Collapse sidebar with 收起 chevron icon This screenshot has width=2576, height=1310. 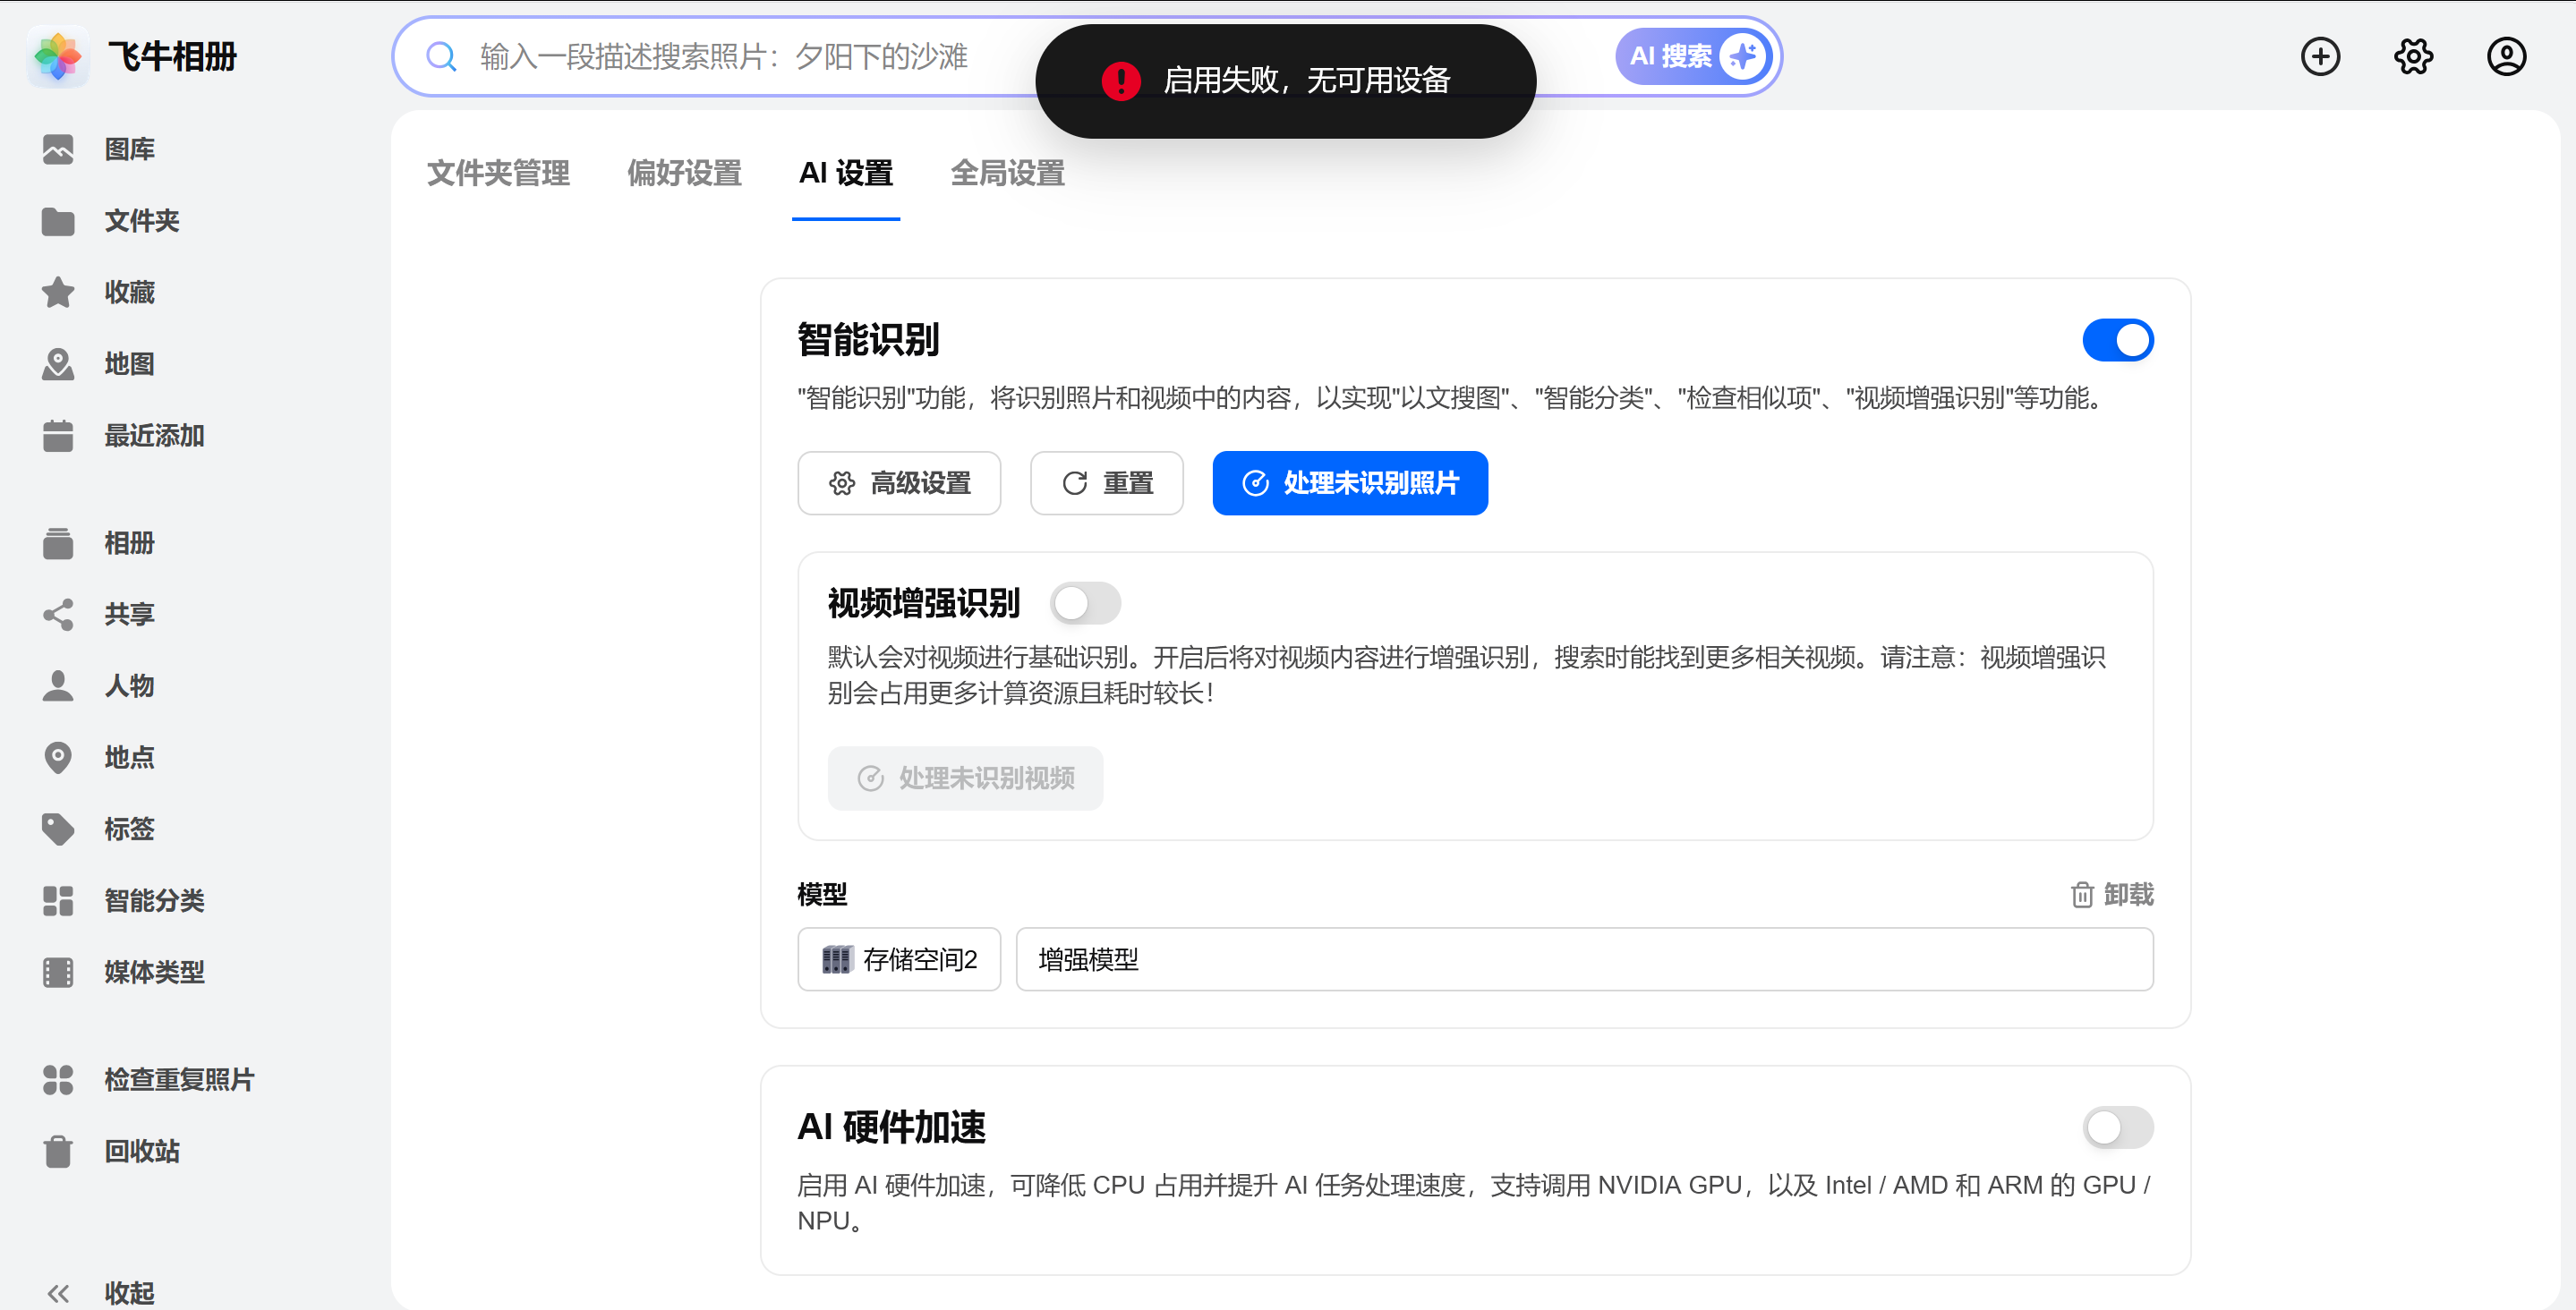coord(58,1293)
